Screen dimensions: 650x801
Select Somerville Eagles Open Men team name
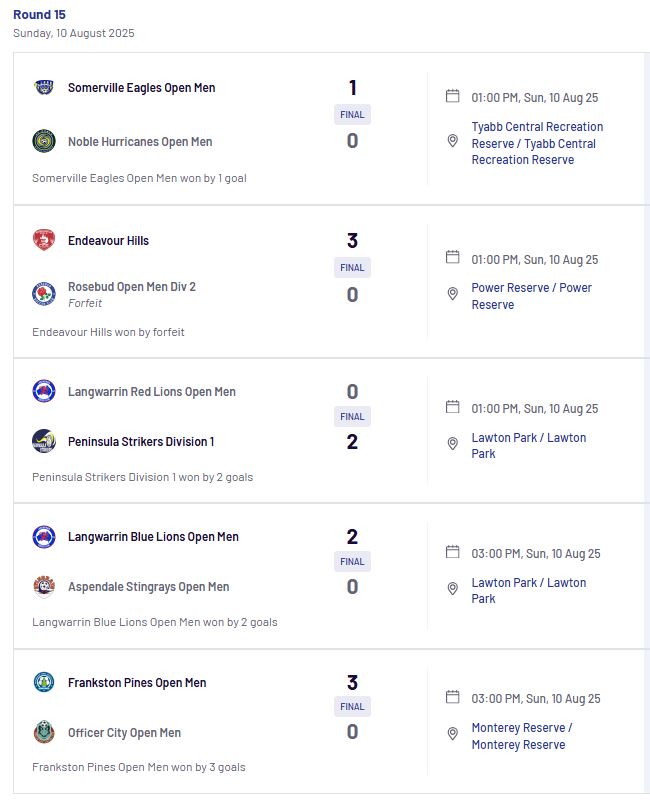click(142, 88)
